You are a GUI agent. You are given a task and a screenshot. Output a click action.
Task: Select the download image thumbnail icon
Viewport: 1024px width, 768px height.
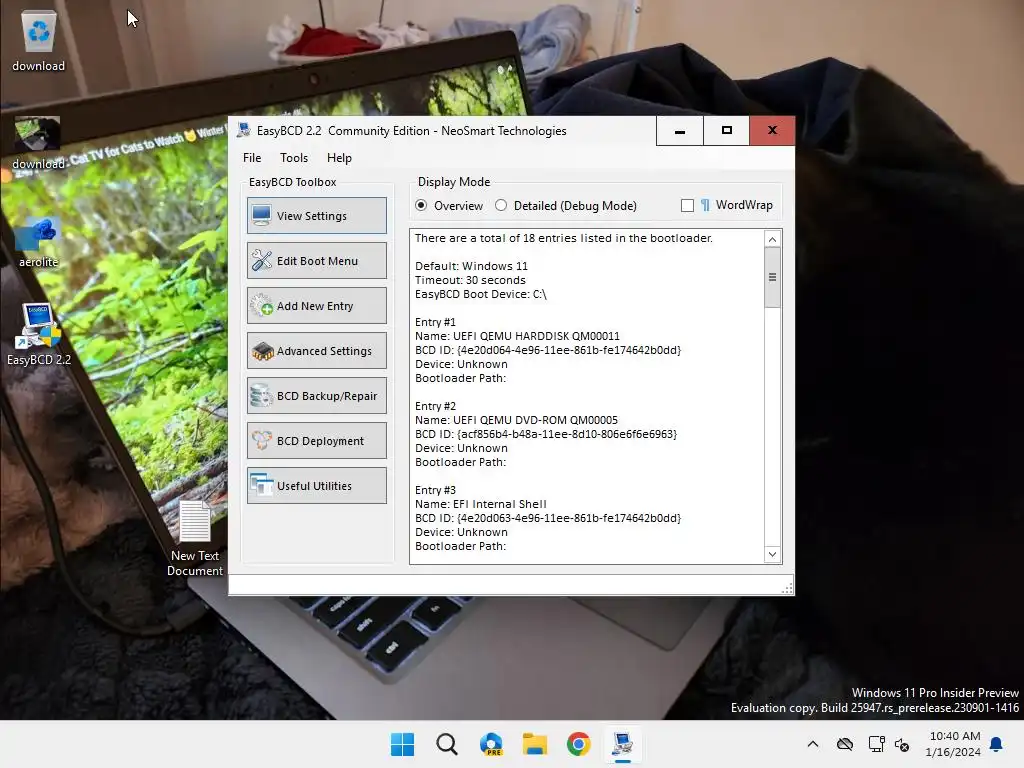pos(38,143)
